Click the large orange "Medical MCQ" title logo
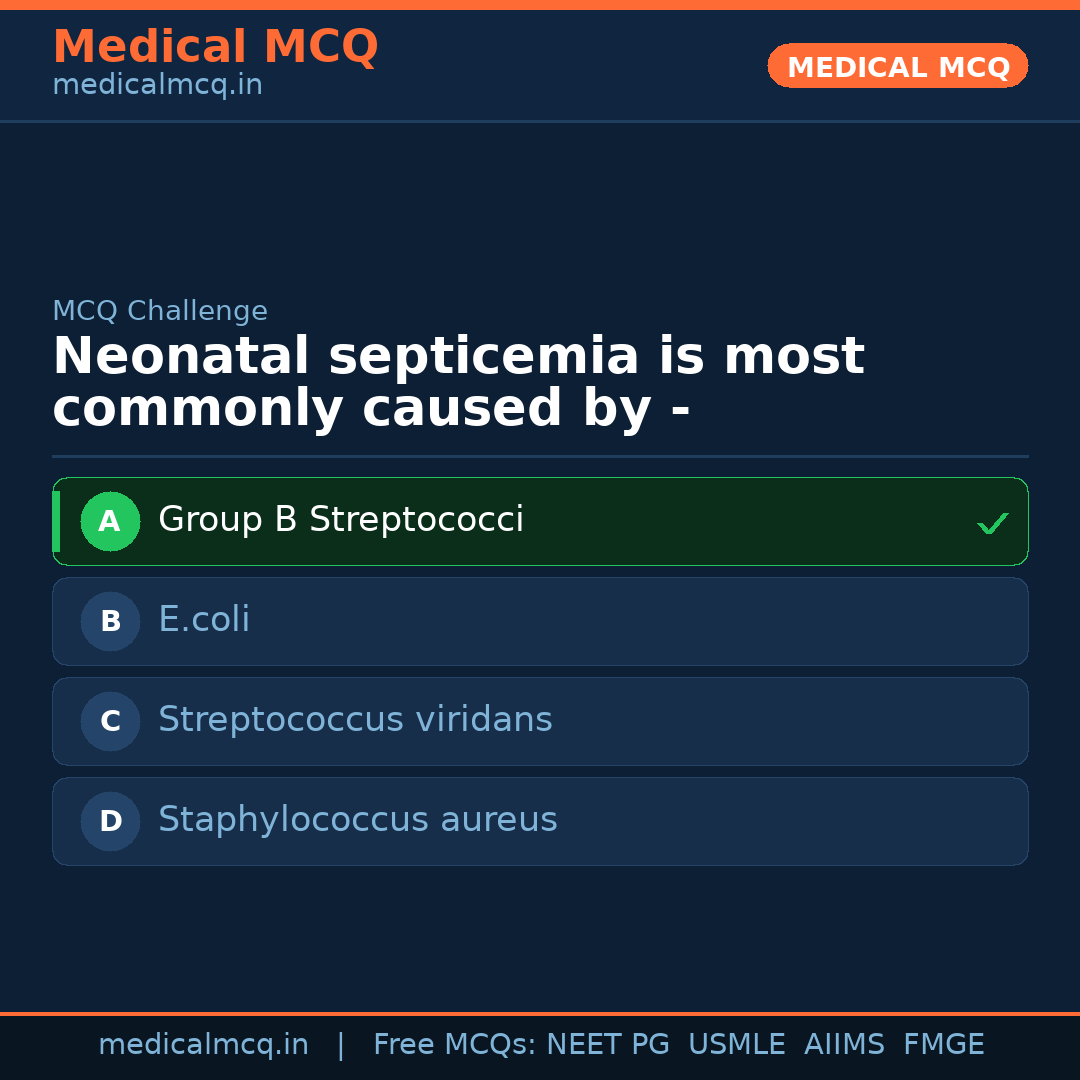The image size is (1080, 1080). click(x=215, y=47)
